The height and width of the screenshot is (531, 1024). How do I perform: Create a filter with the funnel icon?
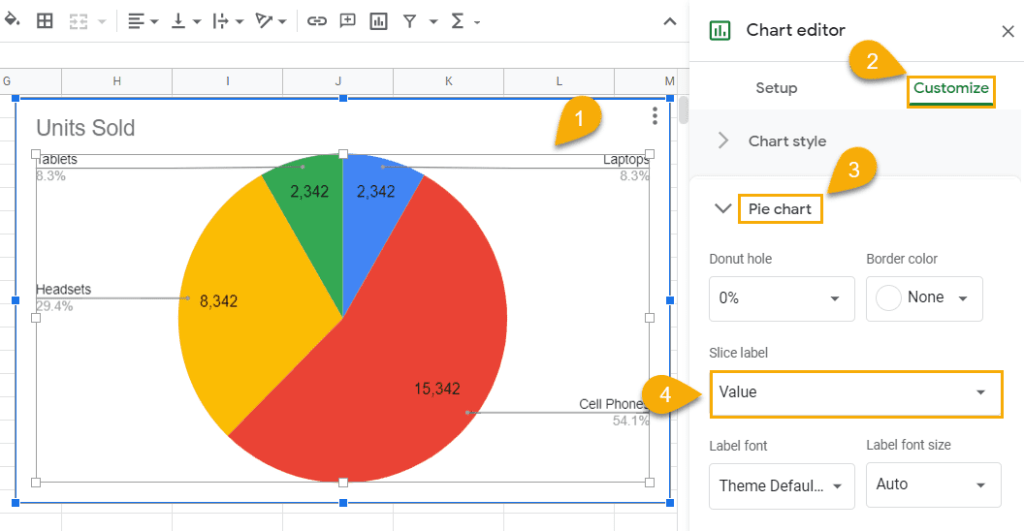[409, 22]
